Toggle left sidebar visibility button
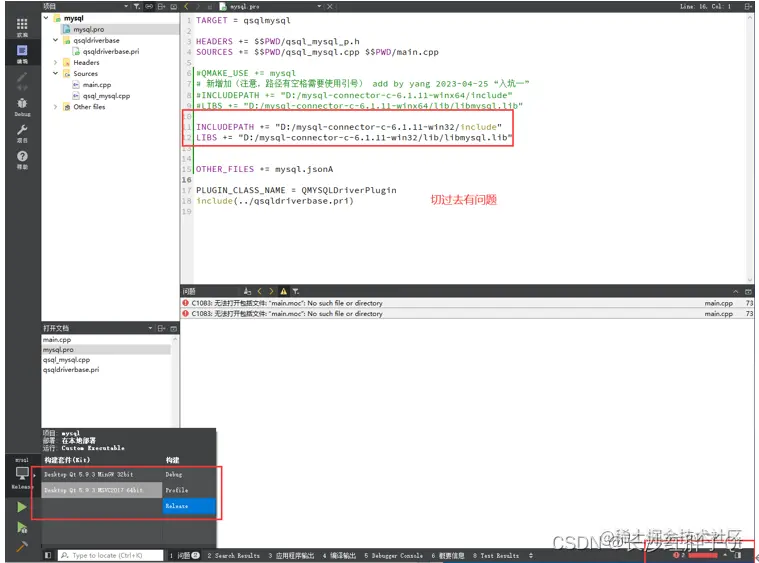 tap(47, 555)
